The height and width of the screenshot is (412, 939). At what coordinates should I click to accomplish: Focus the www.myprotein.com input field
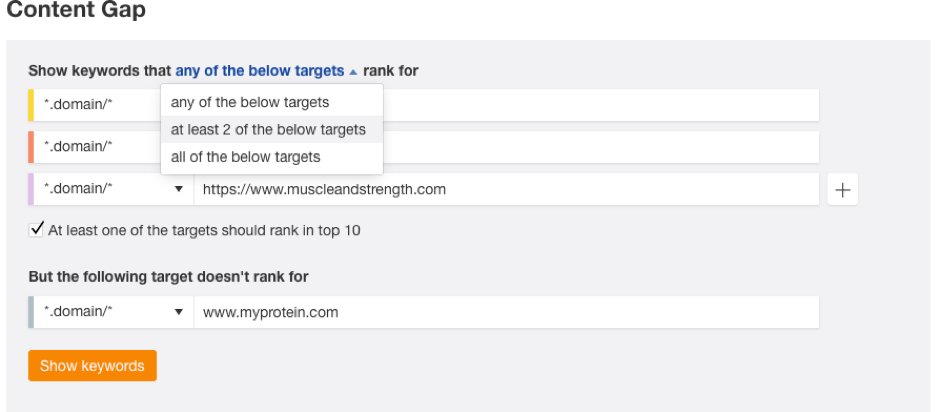tap(507, 312)
